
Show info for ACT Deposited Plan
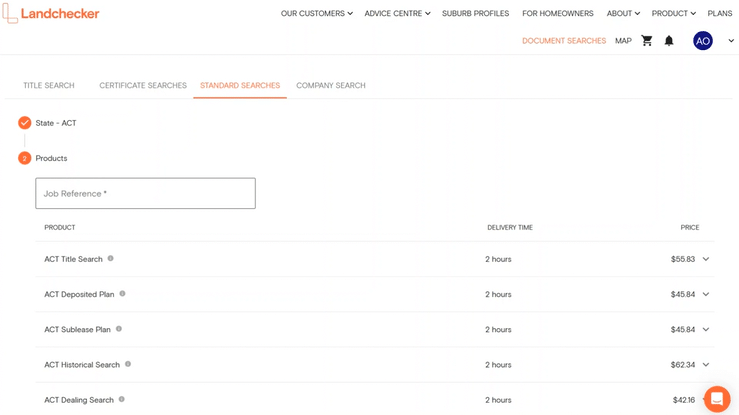pos(122,293)
